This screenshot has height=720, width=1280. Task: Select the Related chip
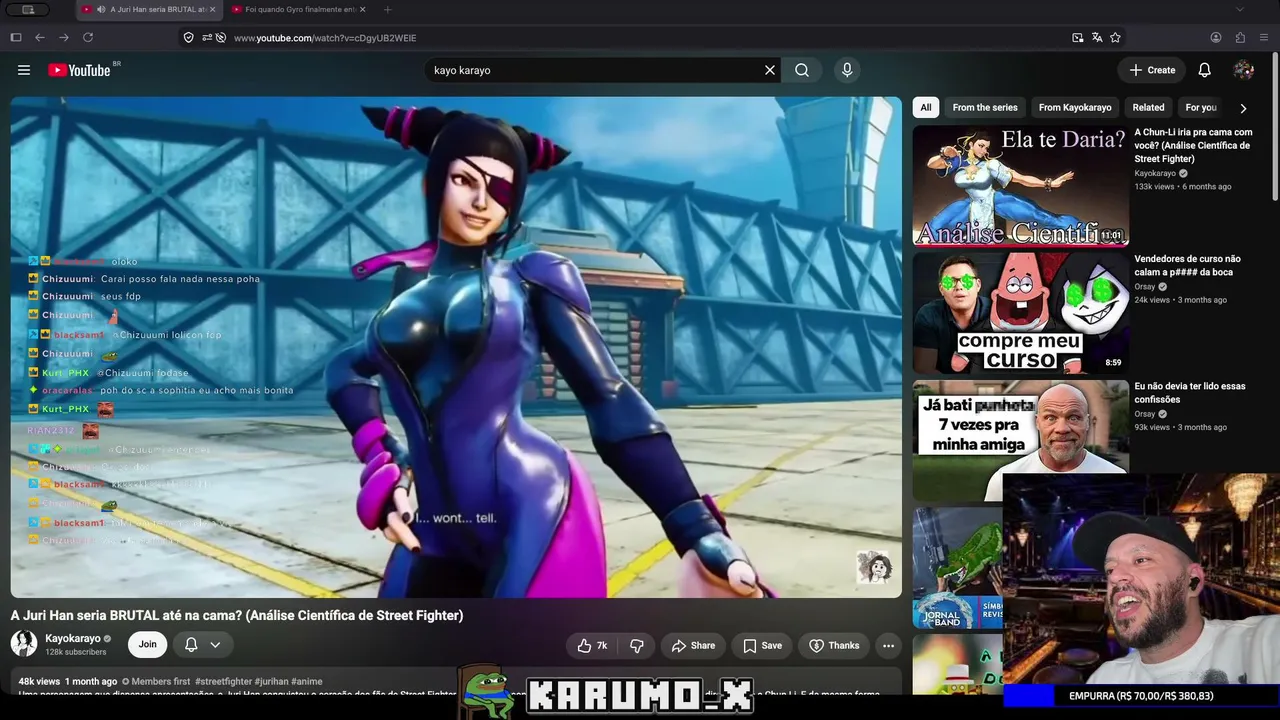[1148, 107]
